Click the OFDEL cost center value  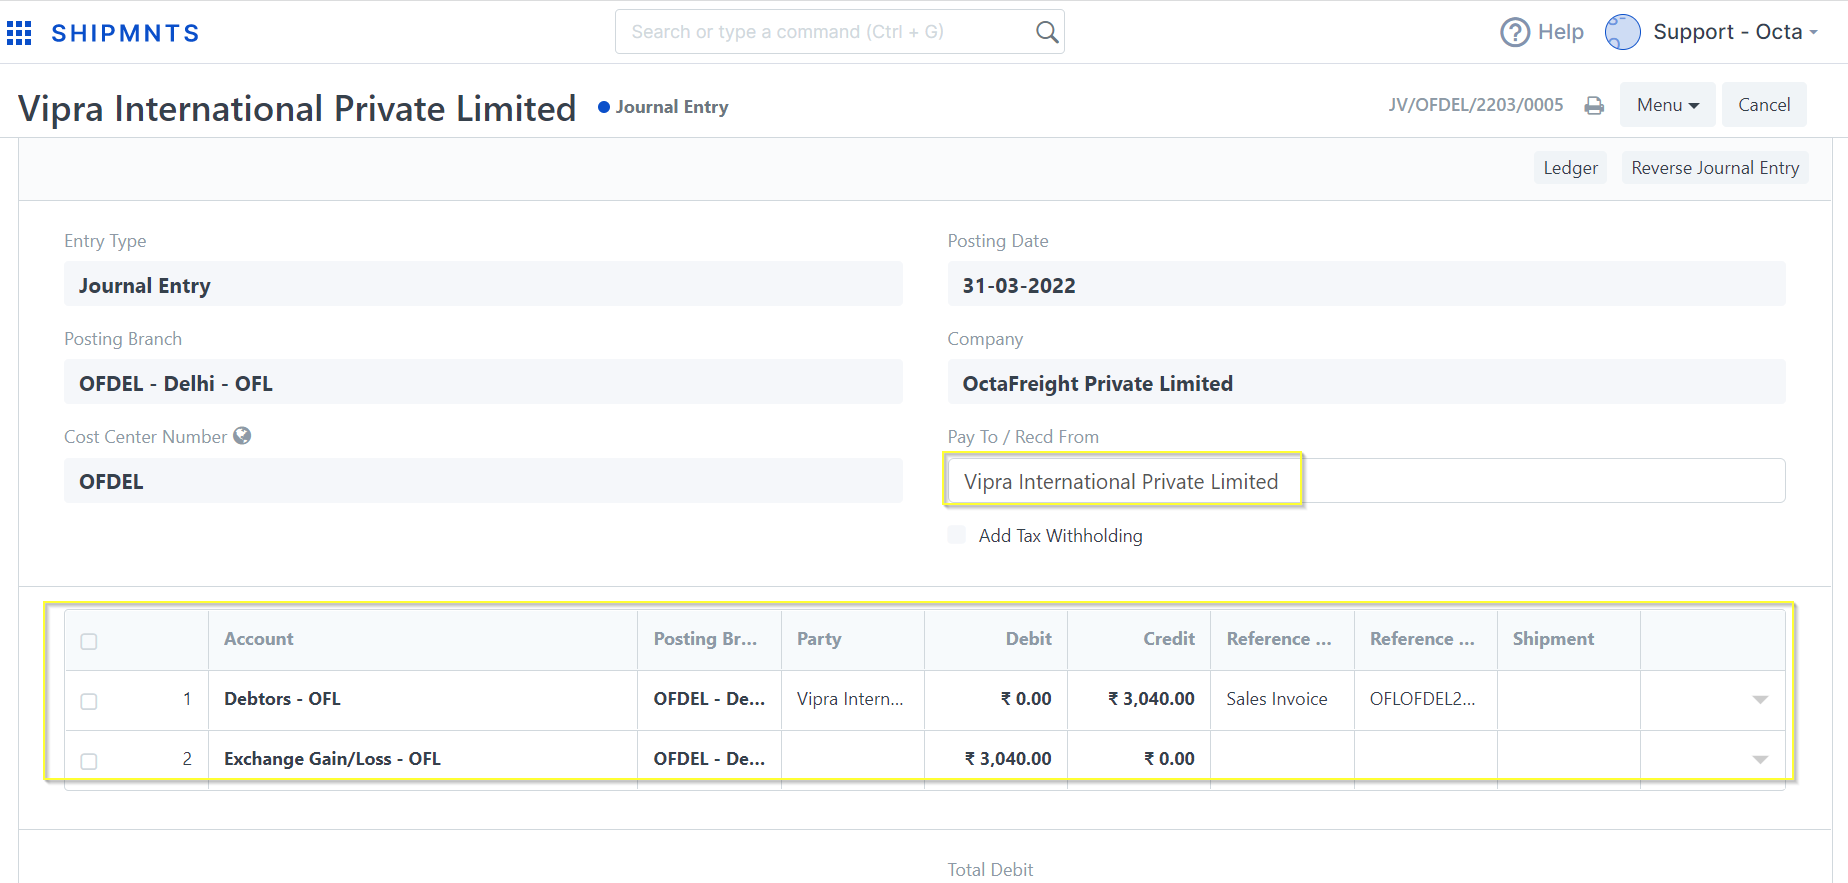(x=483, y=481)
